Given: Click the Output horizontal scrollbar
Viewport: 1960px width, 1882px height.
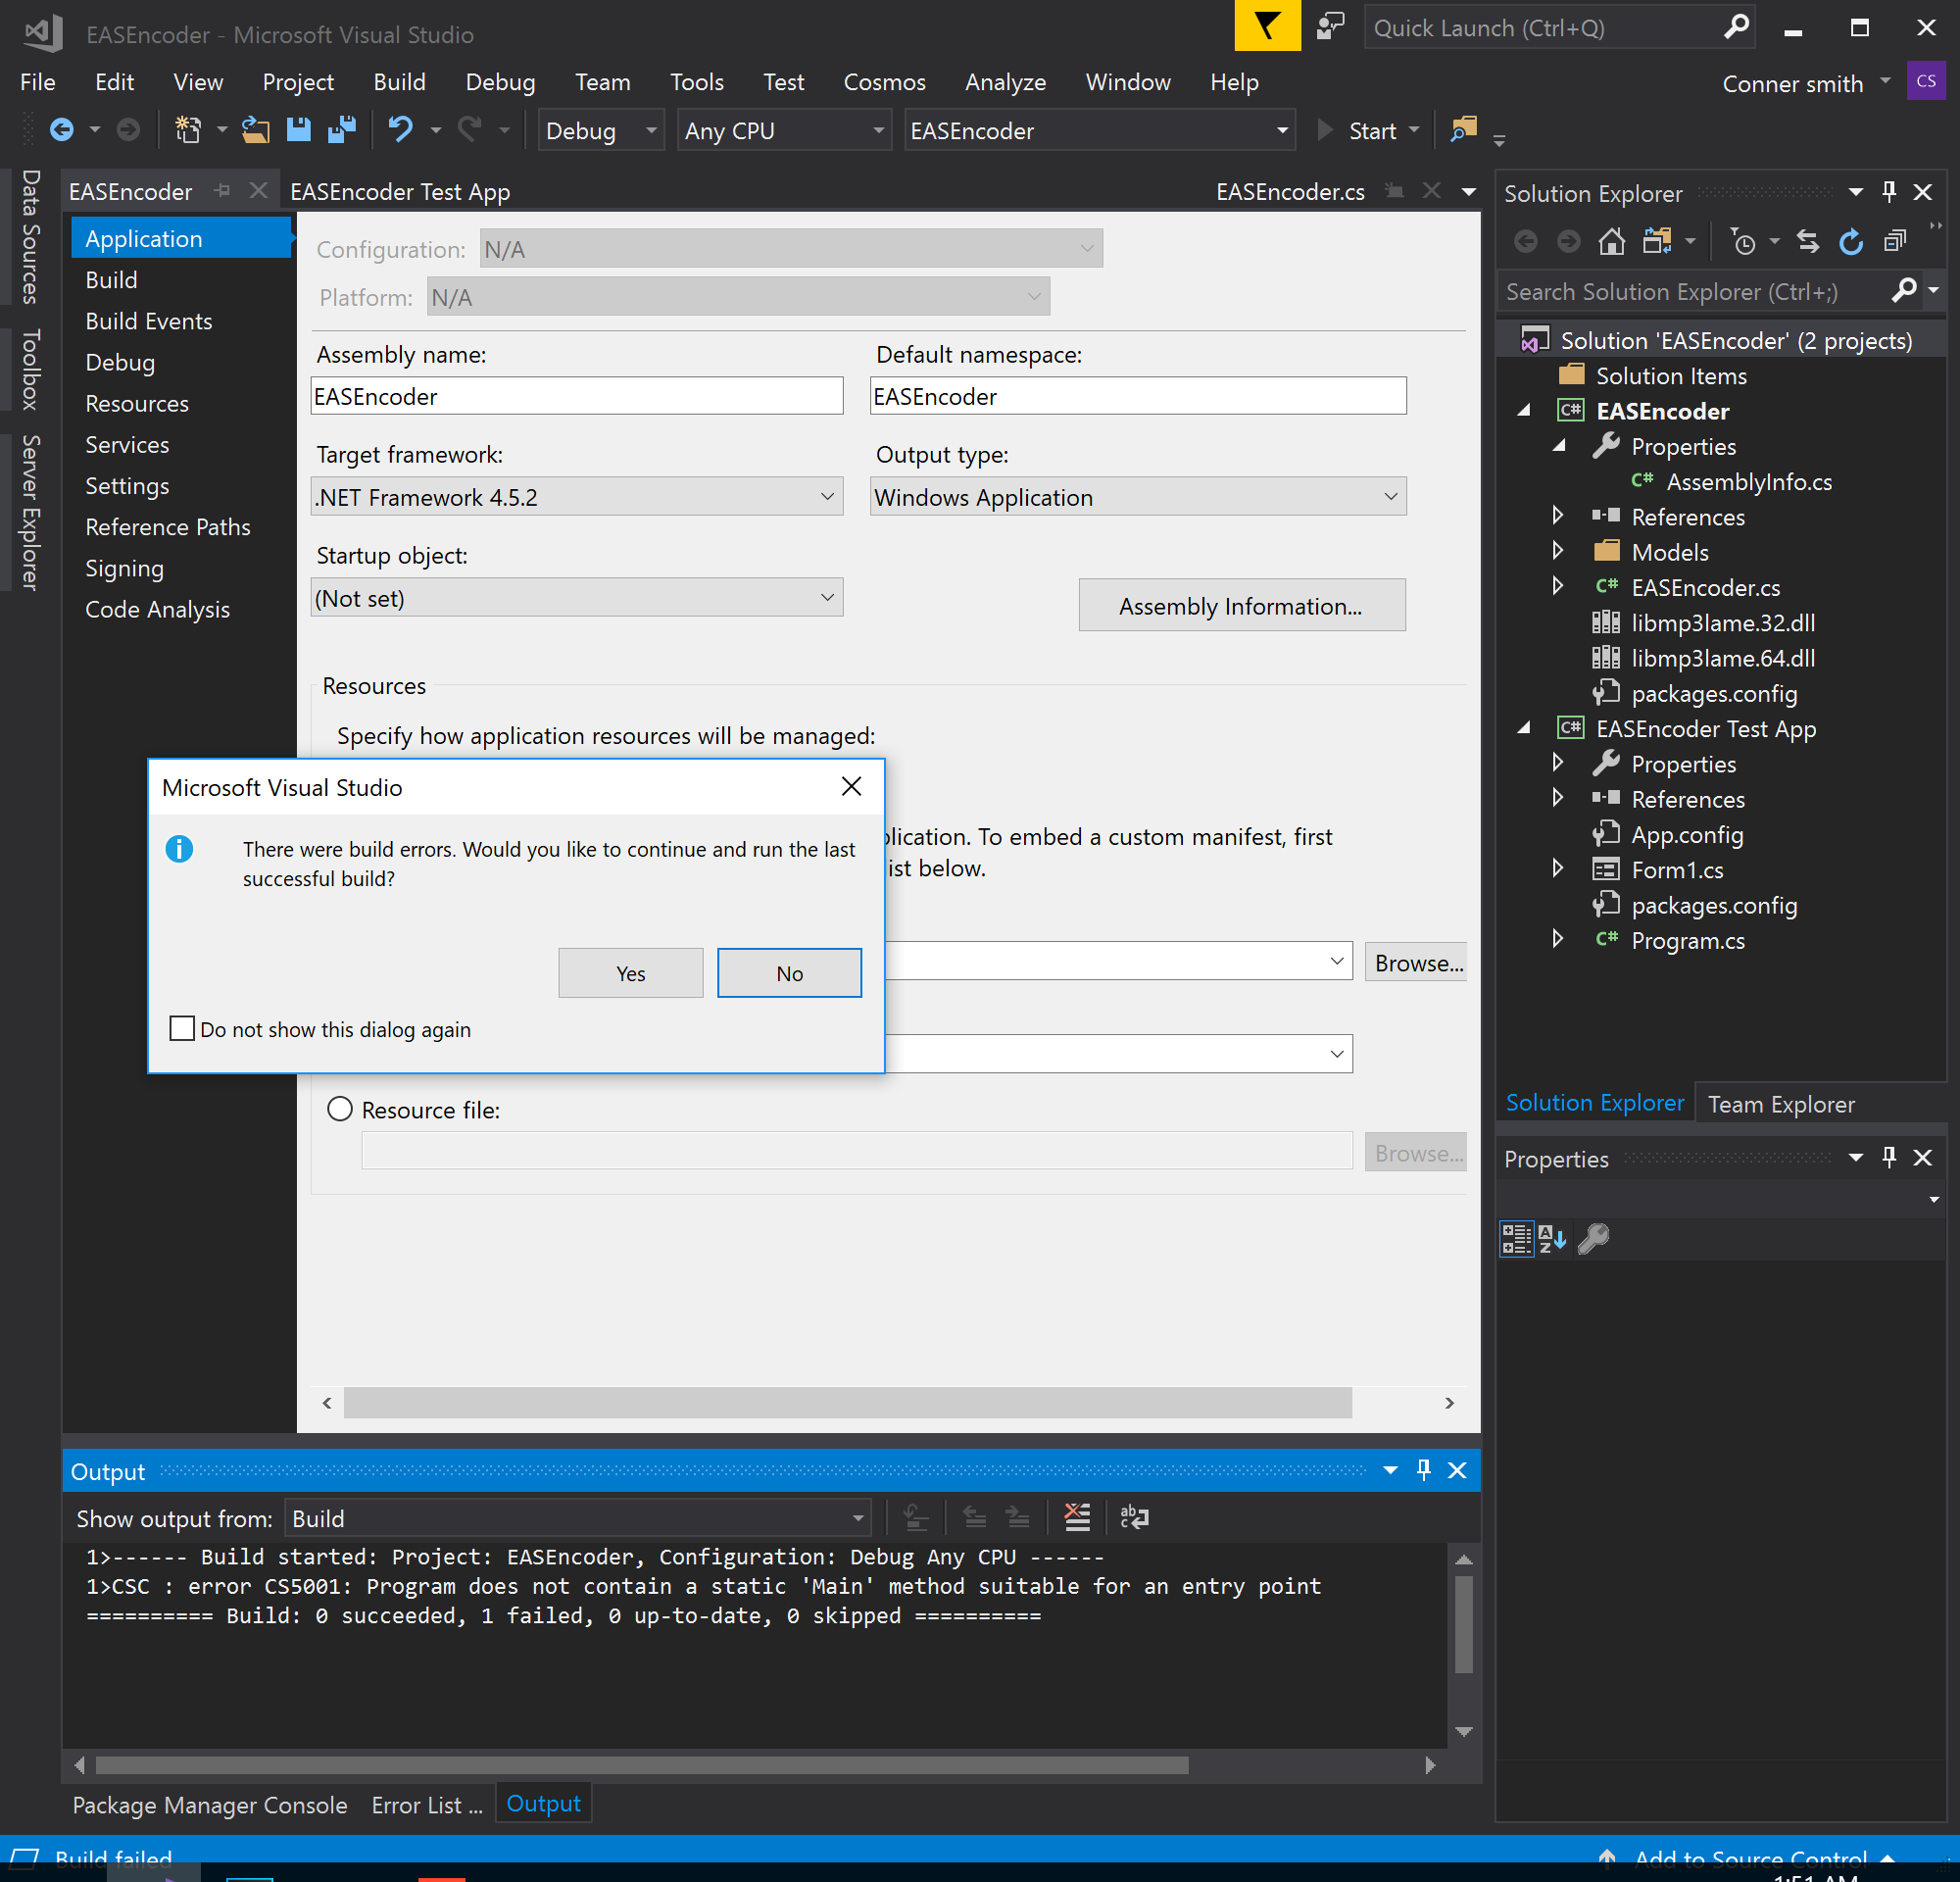Looking at the screenshot, I should coord(642,1765).
